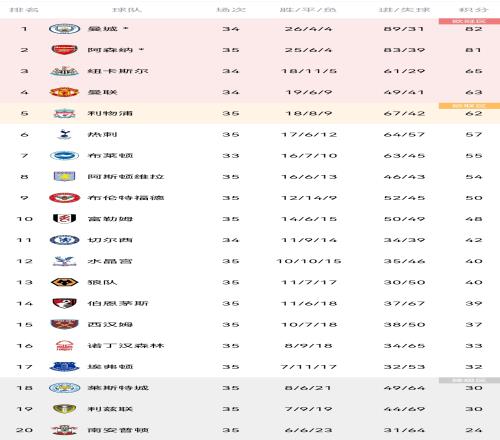Click the Brighton club badge

(64, 156)
